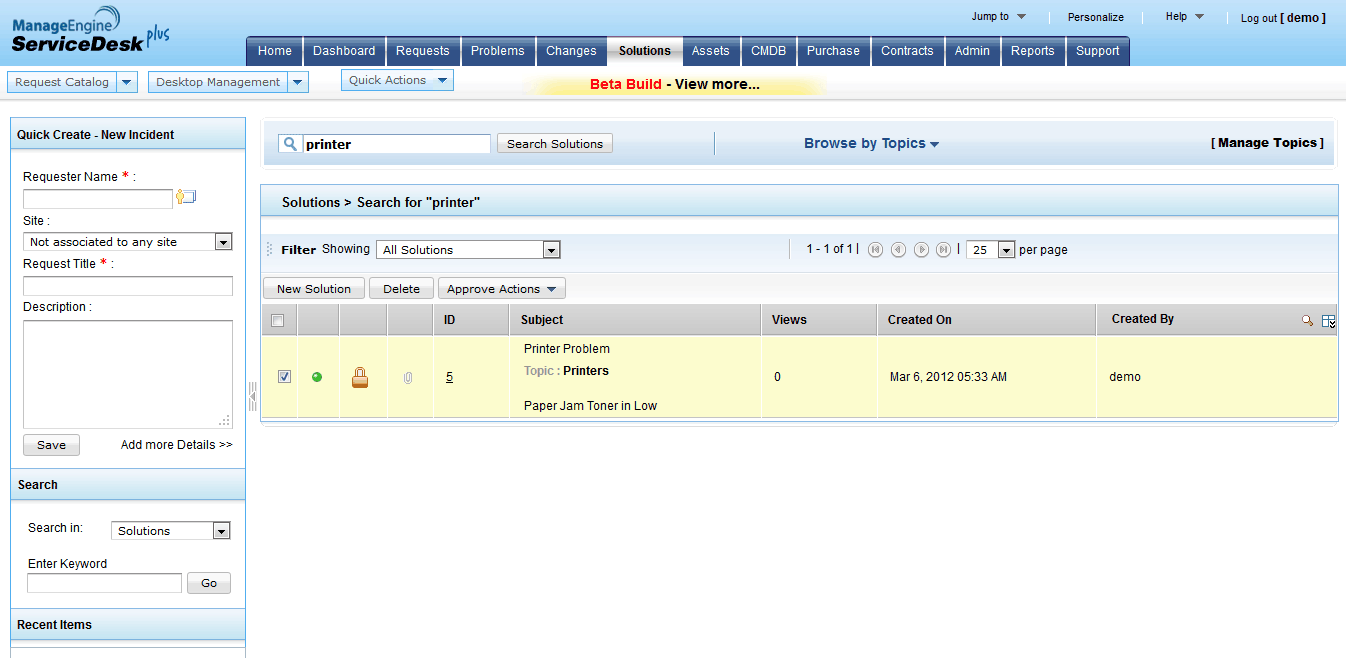Open the Request Catalog dropdown arrow
The height and width of the screenshot is (658, 1346).
[127, 82]
